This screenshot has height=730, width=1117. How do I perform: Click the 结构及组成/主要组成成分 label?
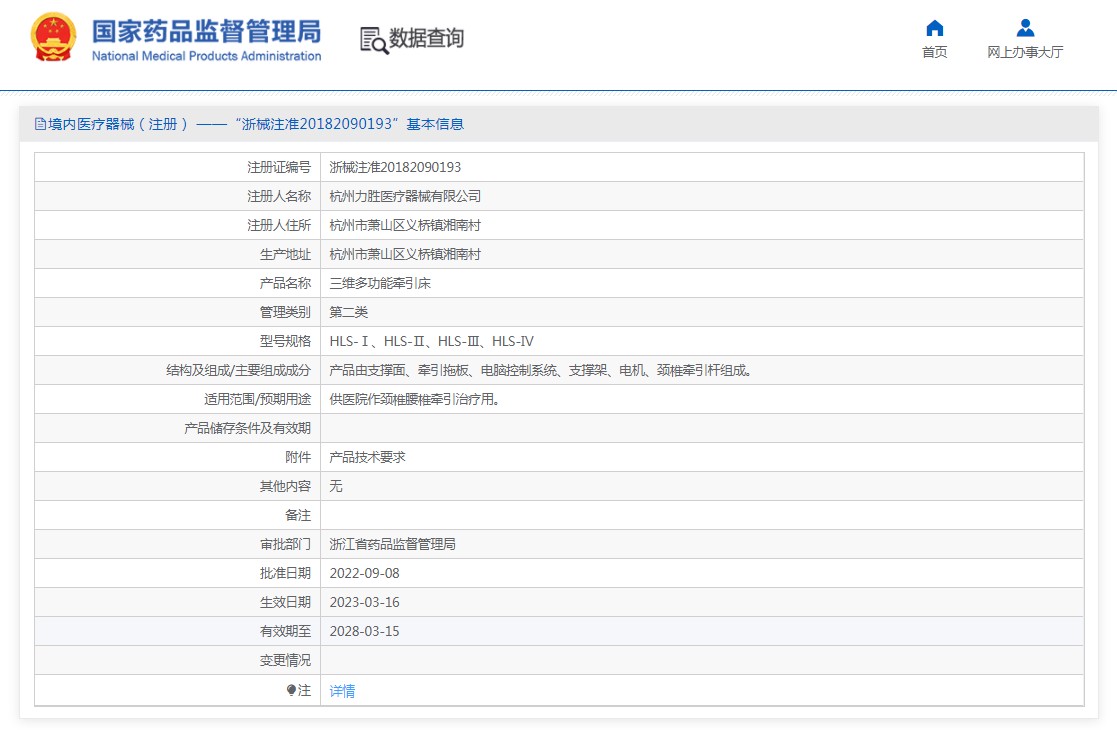(x=239, y=370)
